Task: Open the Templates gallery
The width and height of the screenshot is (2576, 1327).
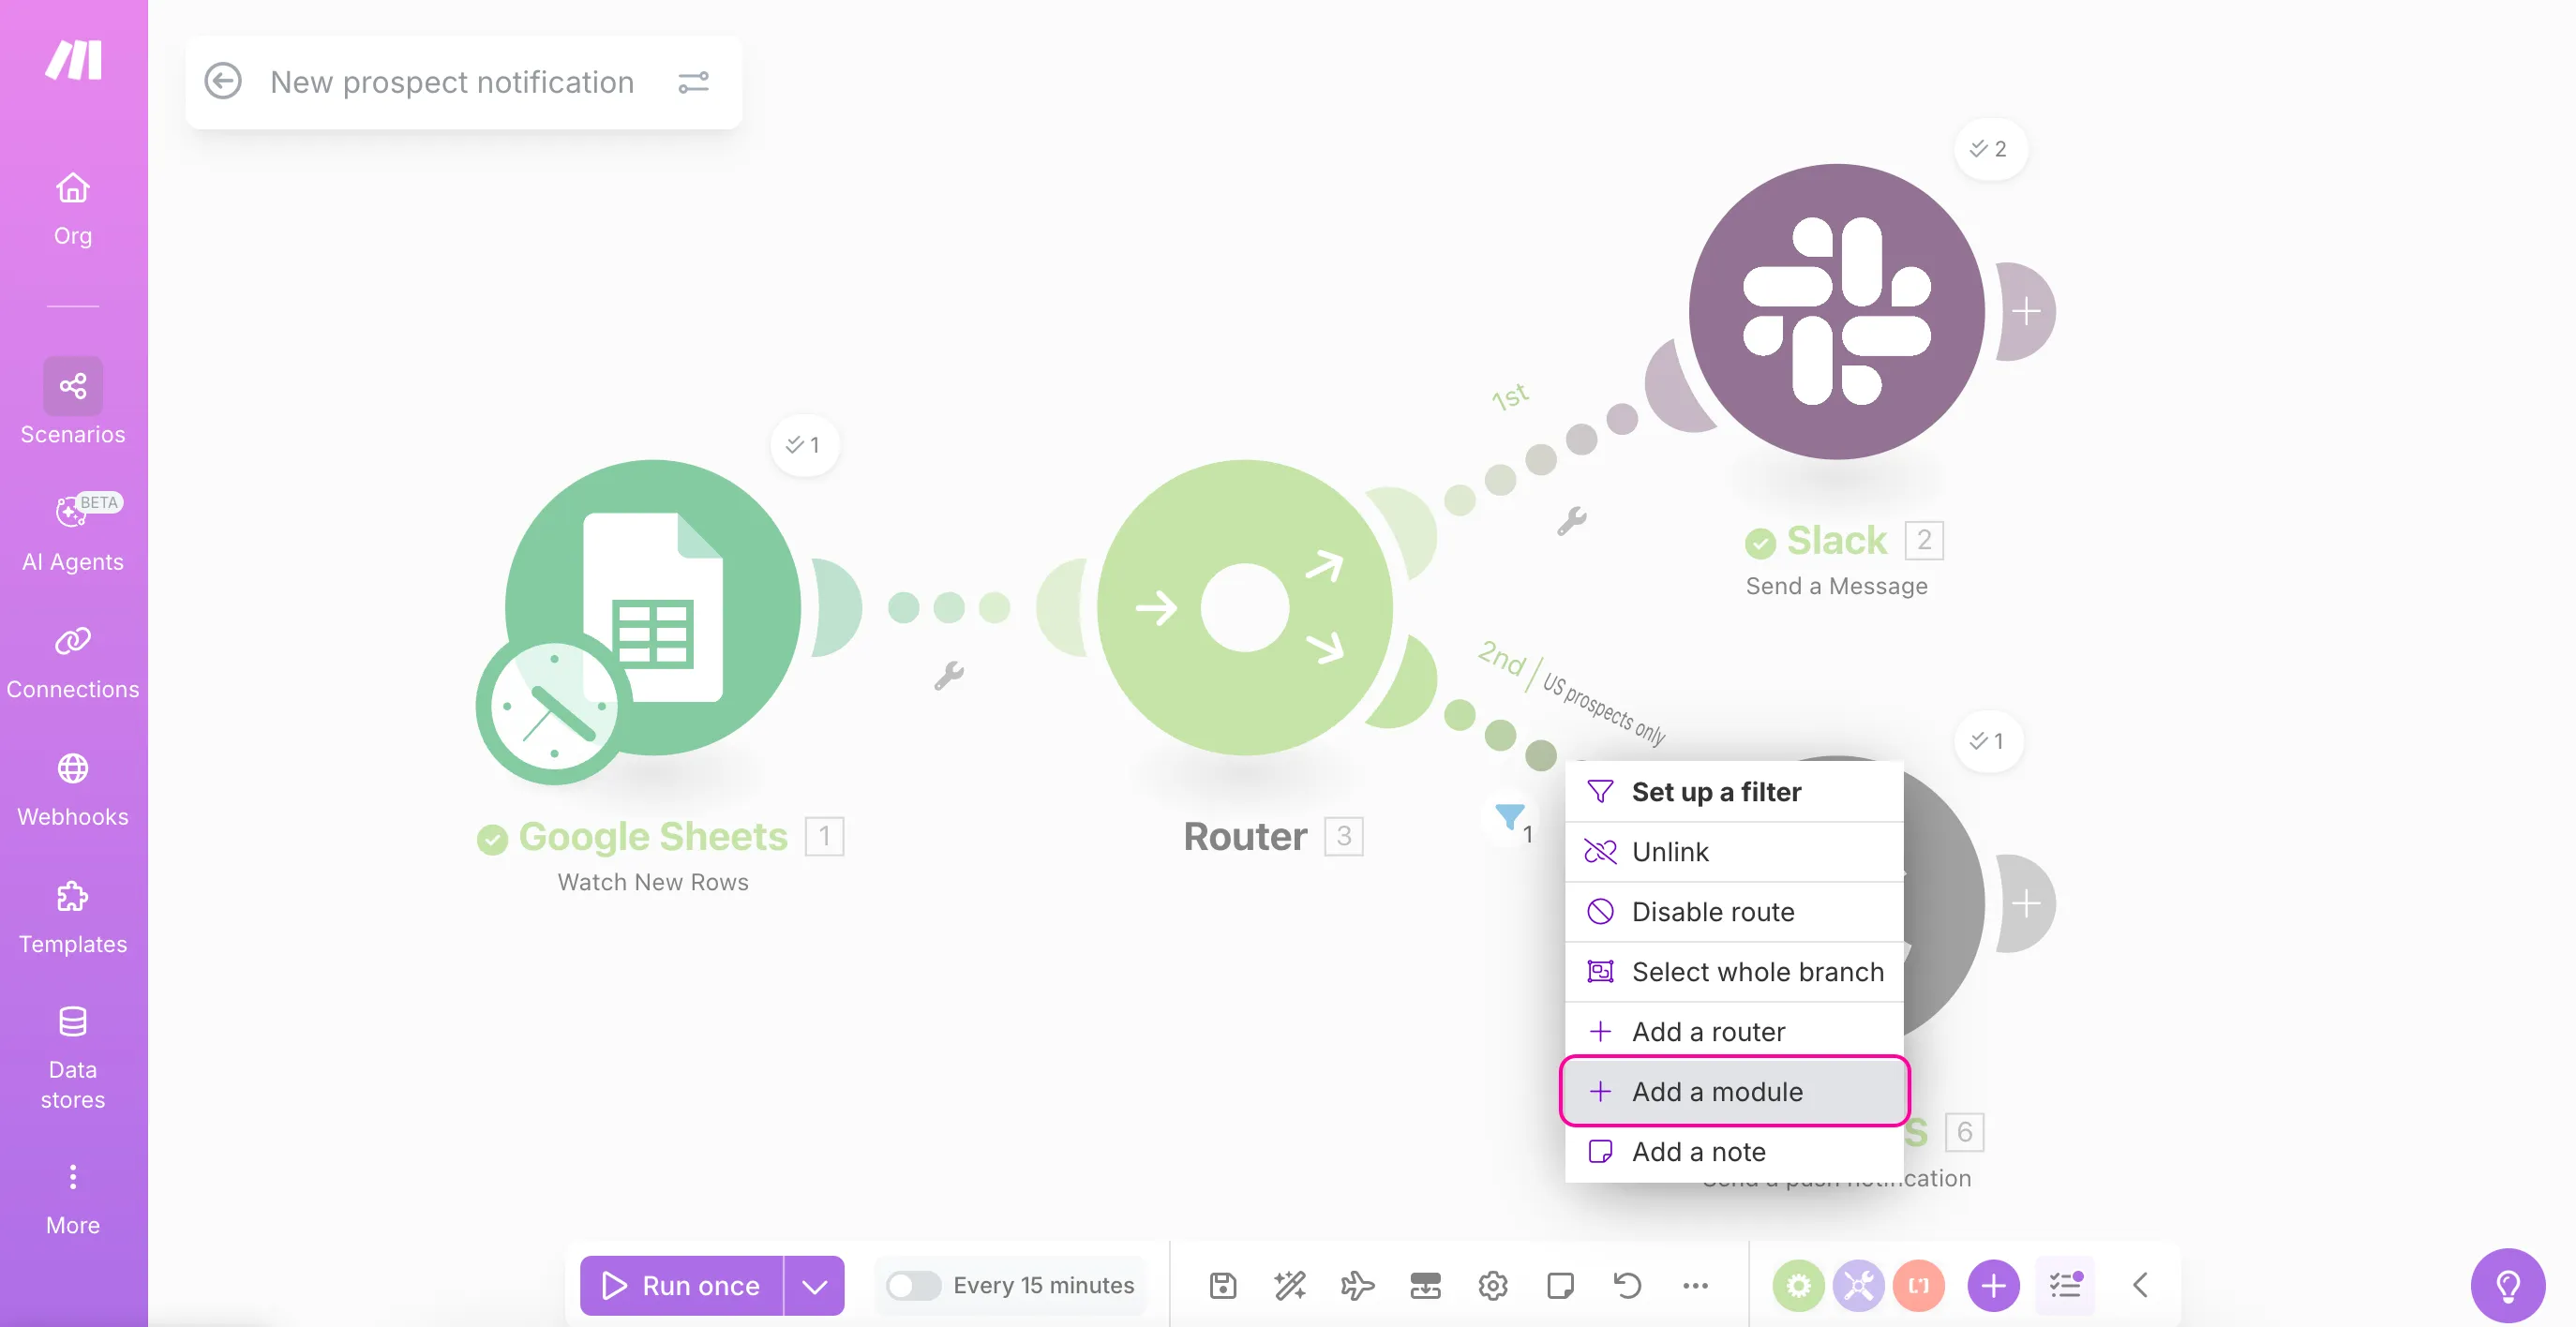Action: (73, 916)
